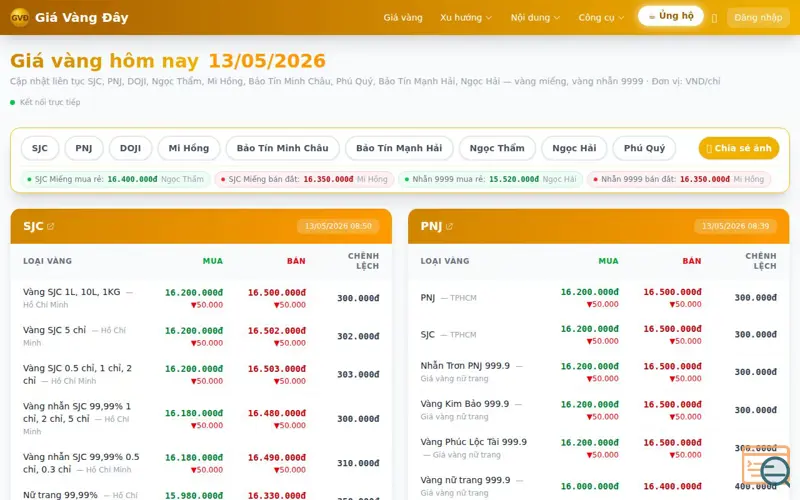Click the 302.000đ spread value
This screenshot has width=800, height=500.
(x=358, y=336)
